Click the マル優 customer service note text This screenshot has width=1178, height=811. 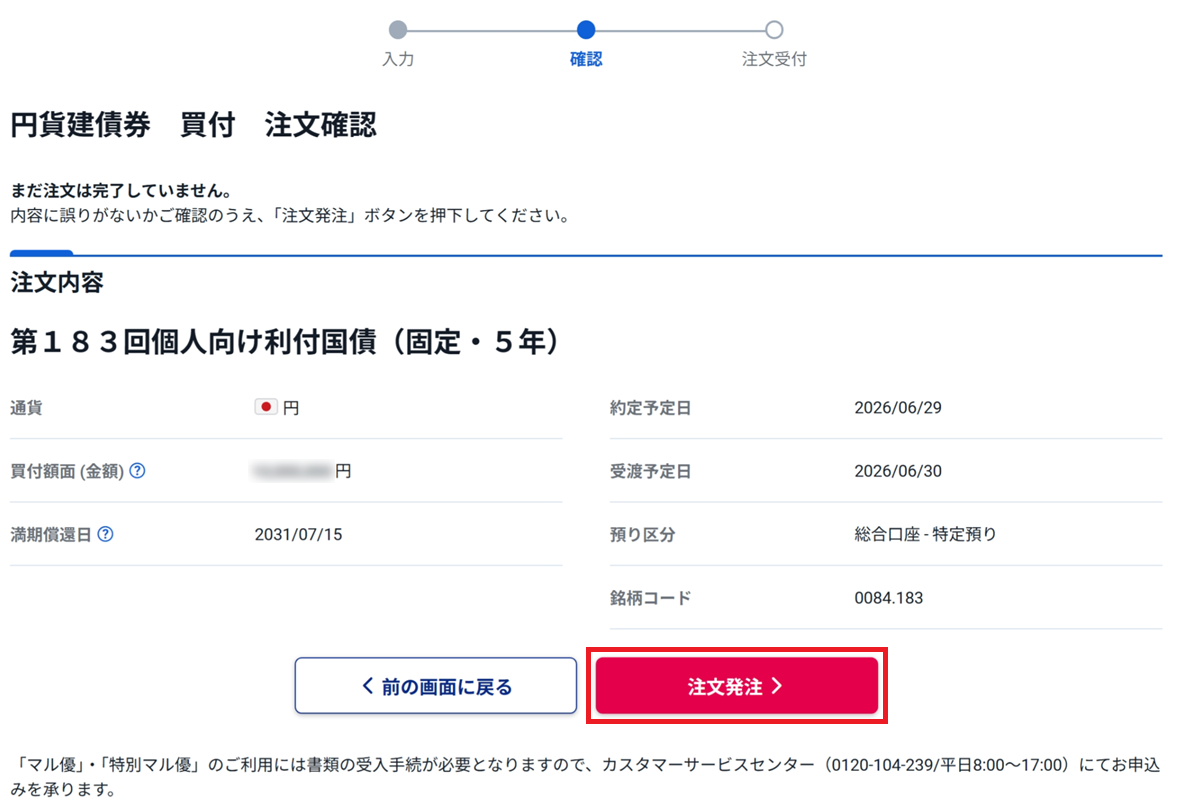pyautogui.click(x=586, y=776)
